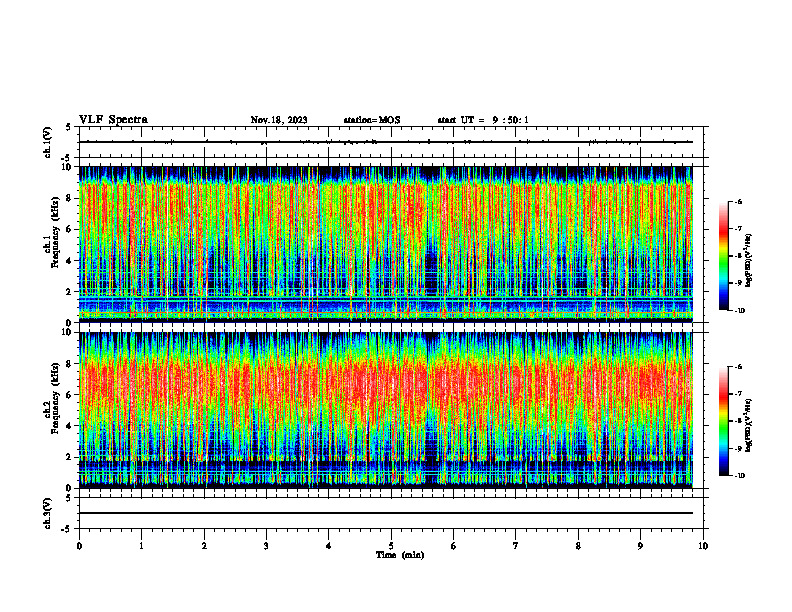Click the ch.1 spectrogram color bar
Screen dimensions: 792x612
pyautogui.click(x=723, y=256)
